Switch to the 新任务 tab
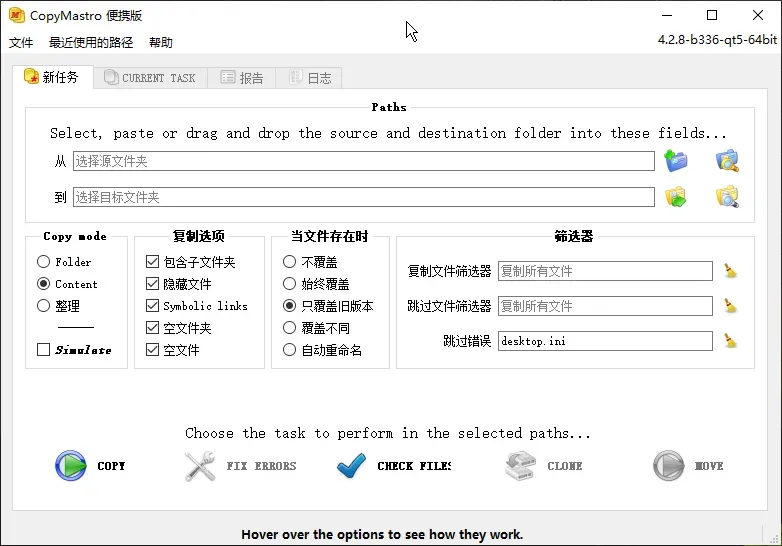Screen dimensions: 782x546 (52, 77)
